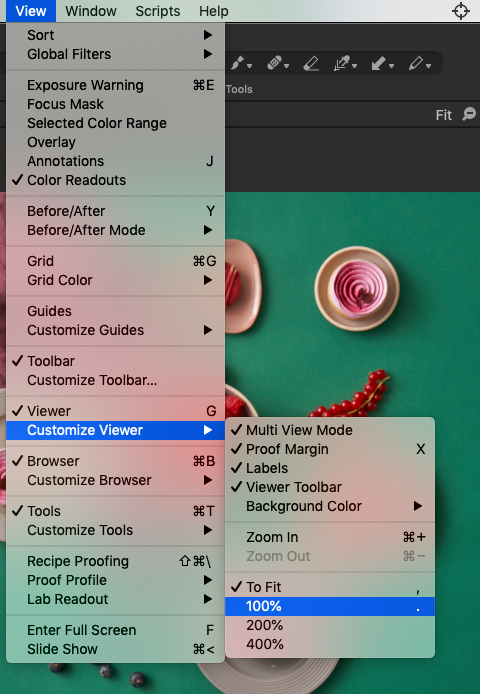Select the Draw Mask brush tool
480x694 pixels.
pos(238,65)
